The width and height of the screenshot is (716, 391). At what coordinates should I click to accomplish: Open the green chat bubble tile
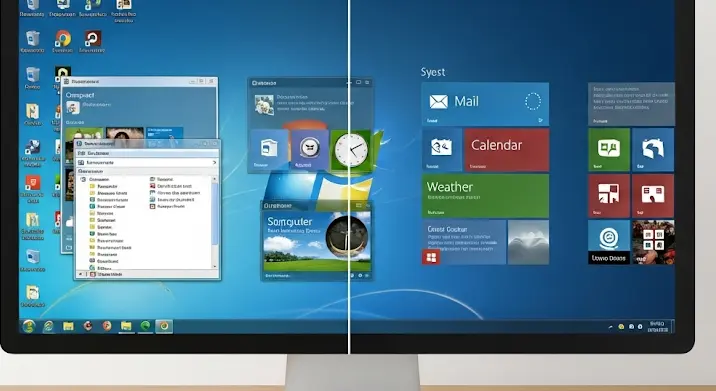click(609, 150)
